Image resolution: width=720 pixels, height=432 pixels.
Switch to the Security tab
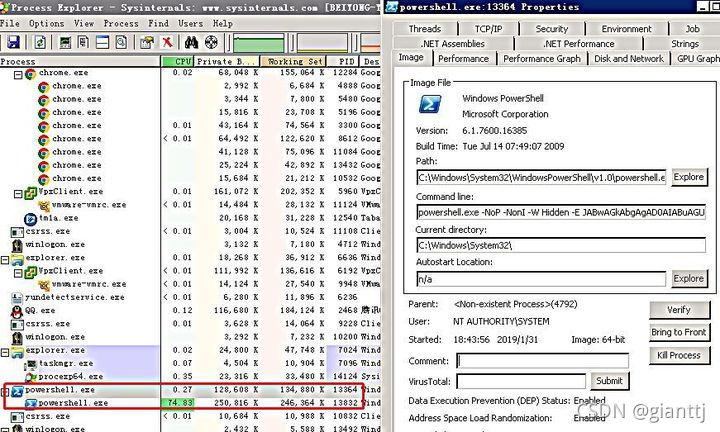pyautogui.click(x=551, y=29)
